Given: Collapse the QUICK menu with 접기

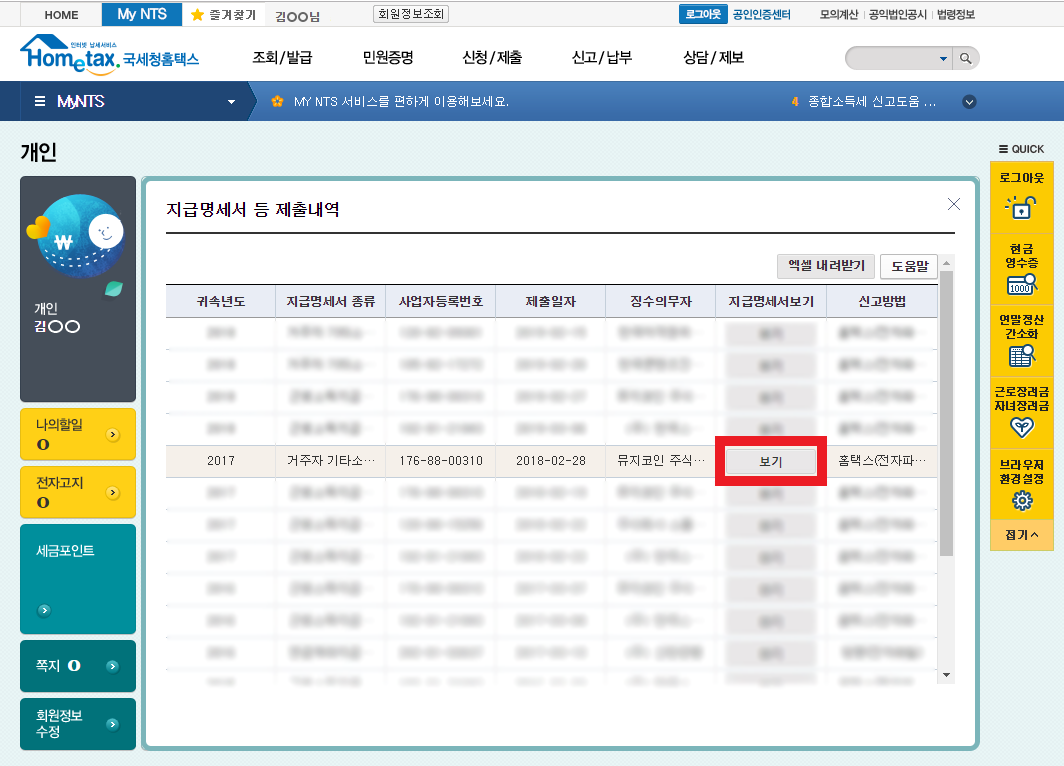Looking at the screenshot, I should 1021,535.
